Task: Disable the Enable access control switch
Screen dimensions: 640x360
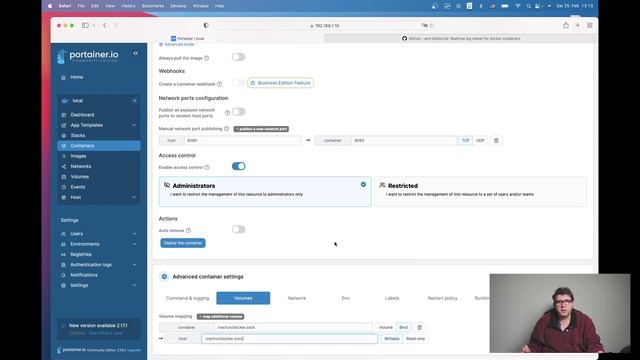Action: [238, 166]
